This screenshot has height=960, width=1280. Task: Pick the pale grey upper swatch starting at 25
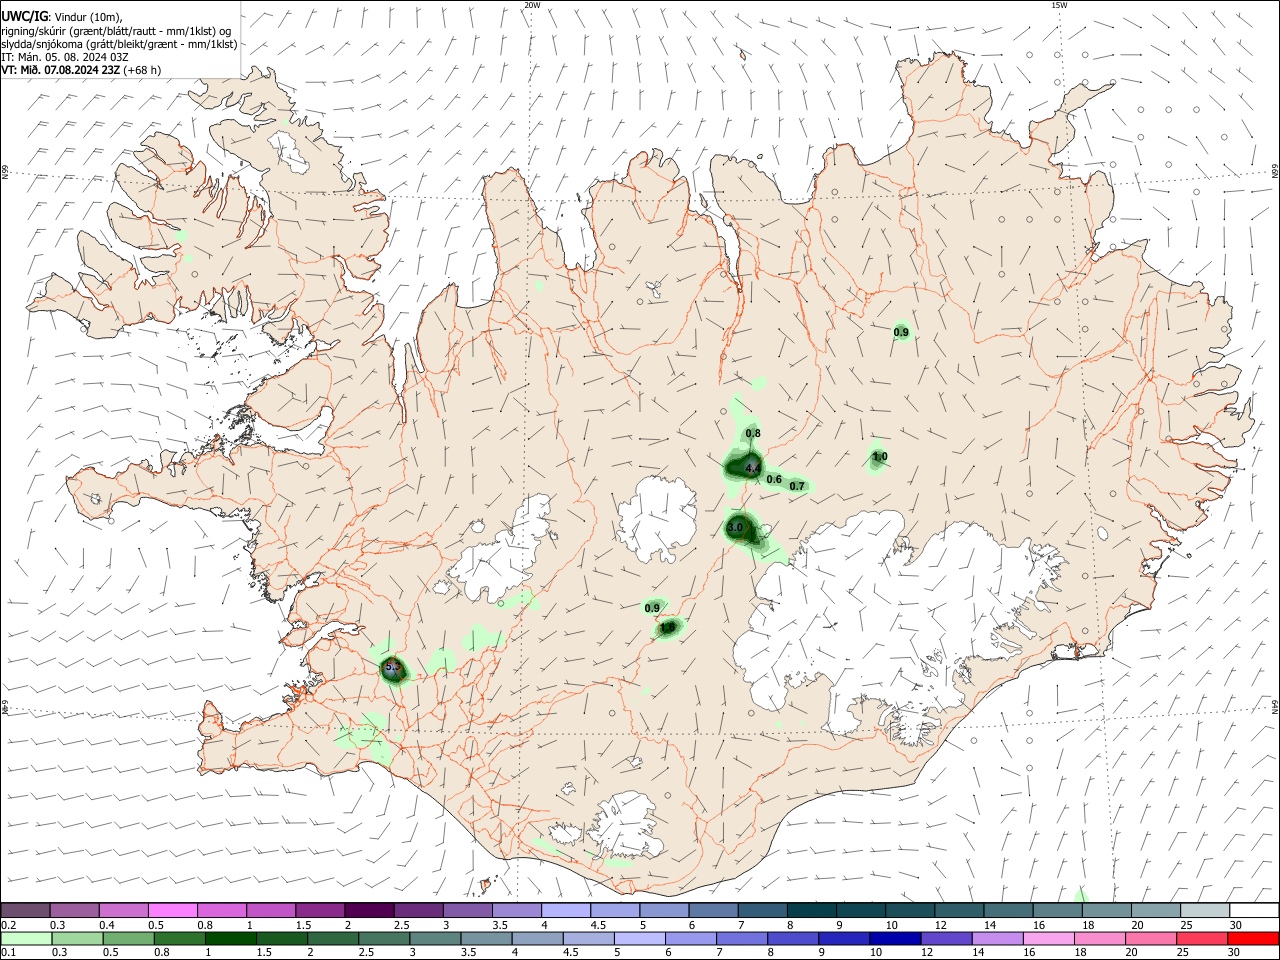[x=1204, y=911]
